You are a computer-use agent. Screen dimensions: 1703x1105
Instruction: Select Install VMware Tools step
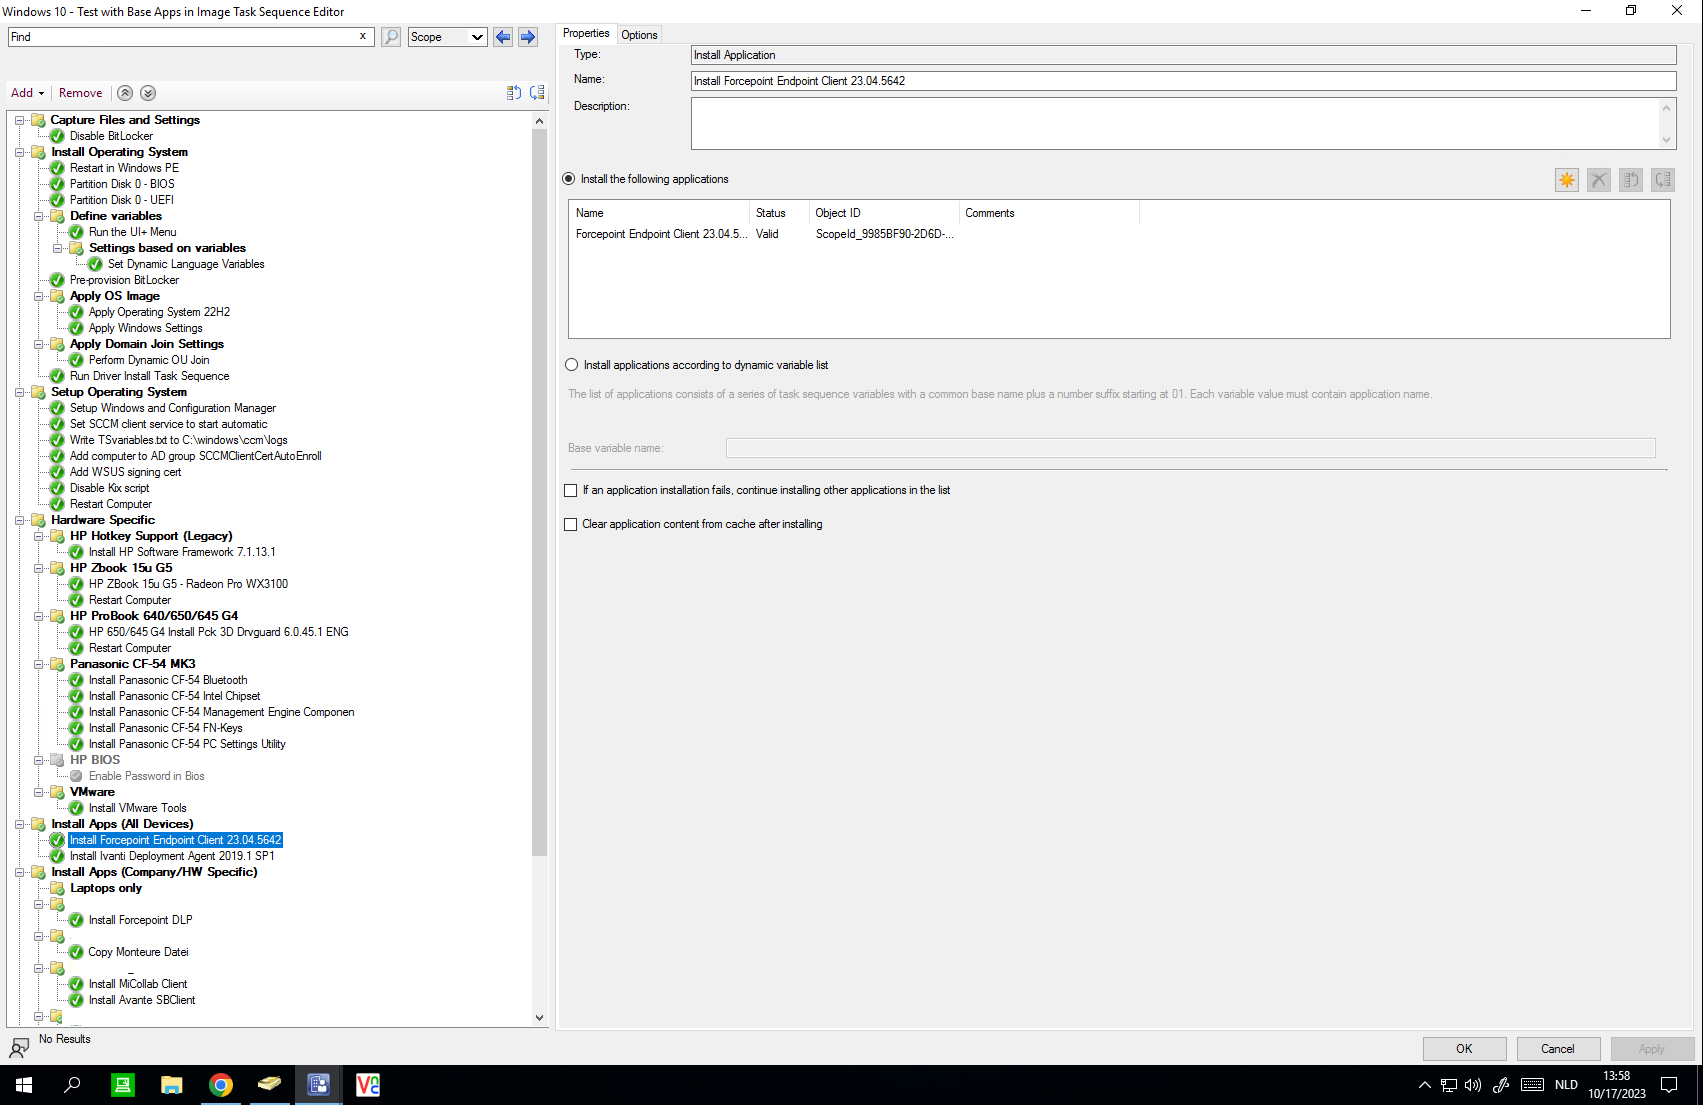[x=137, y=808]
